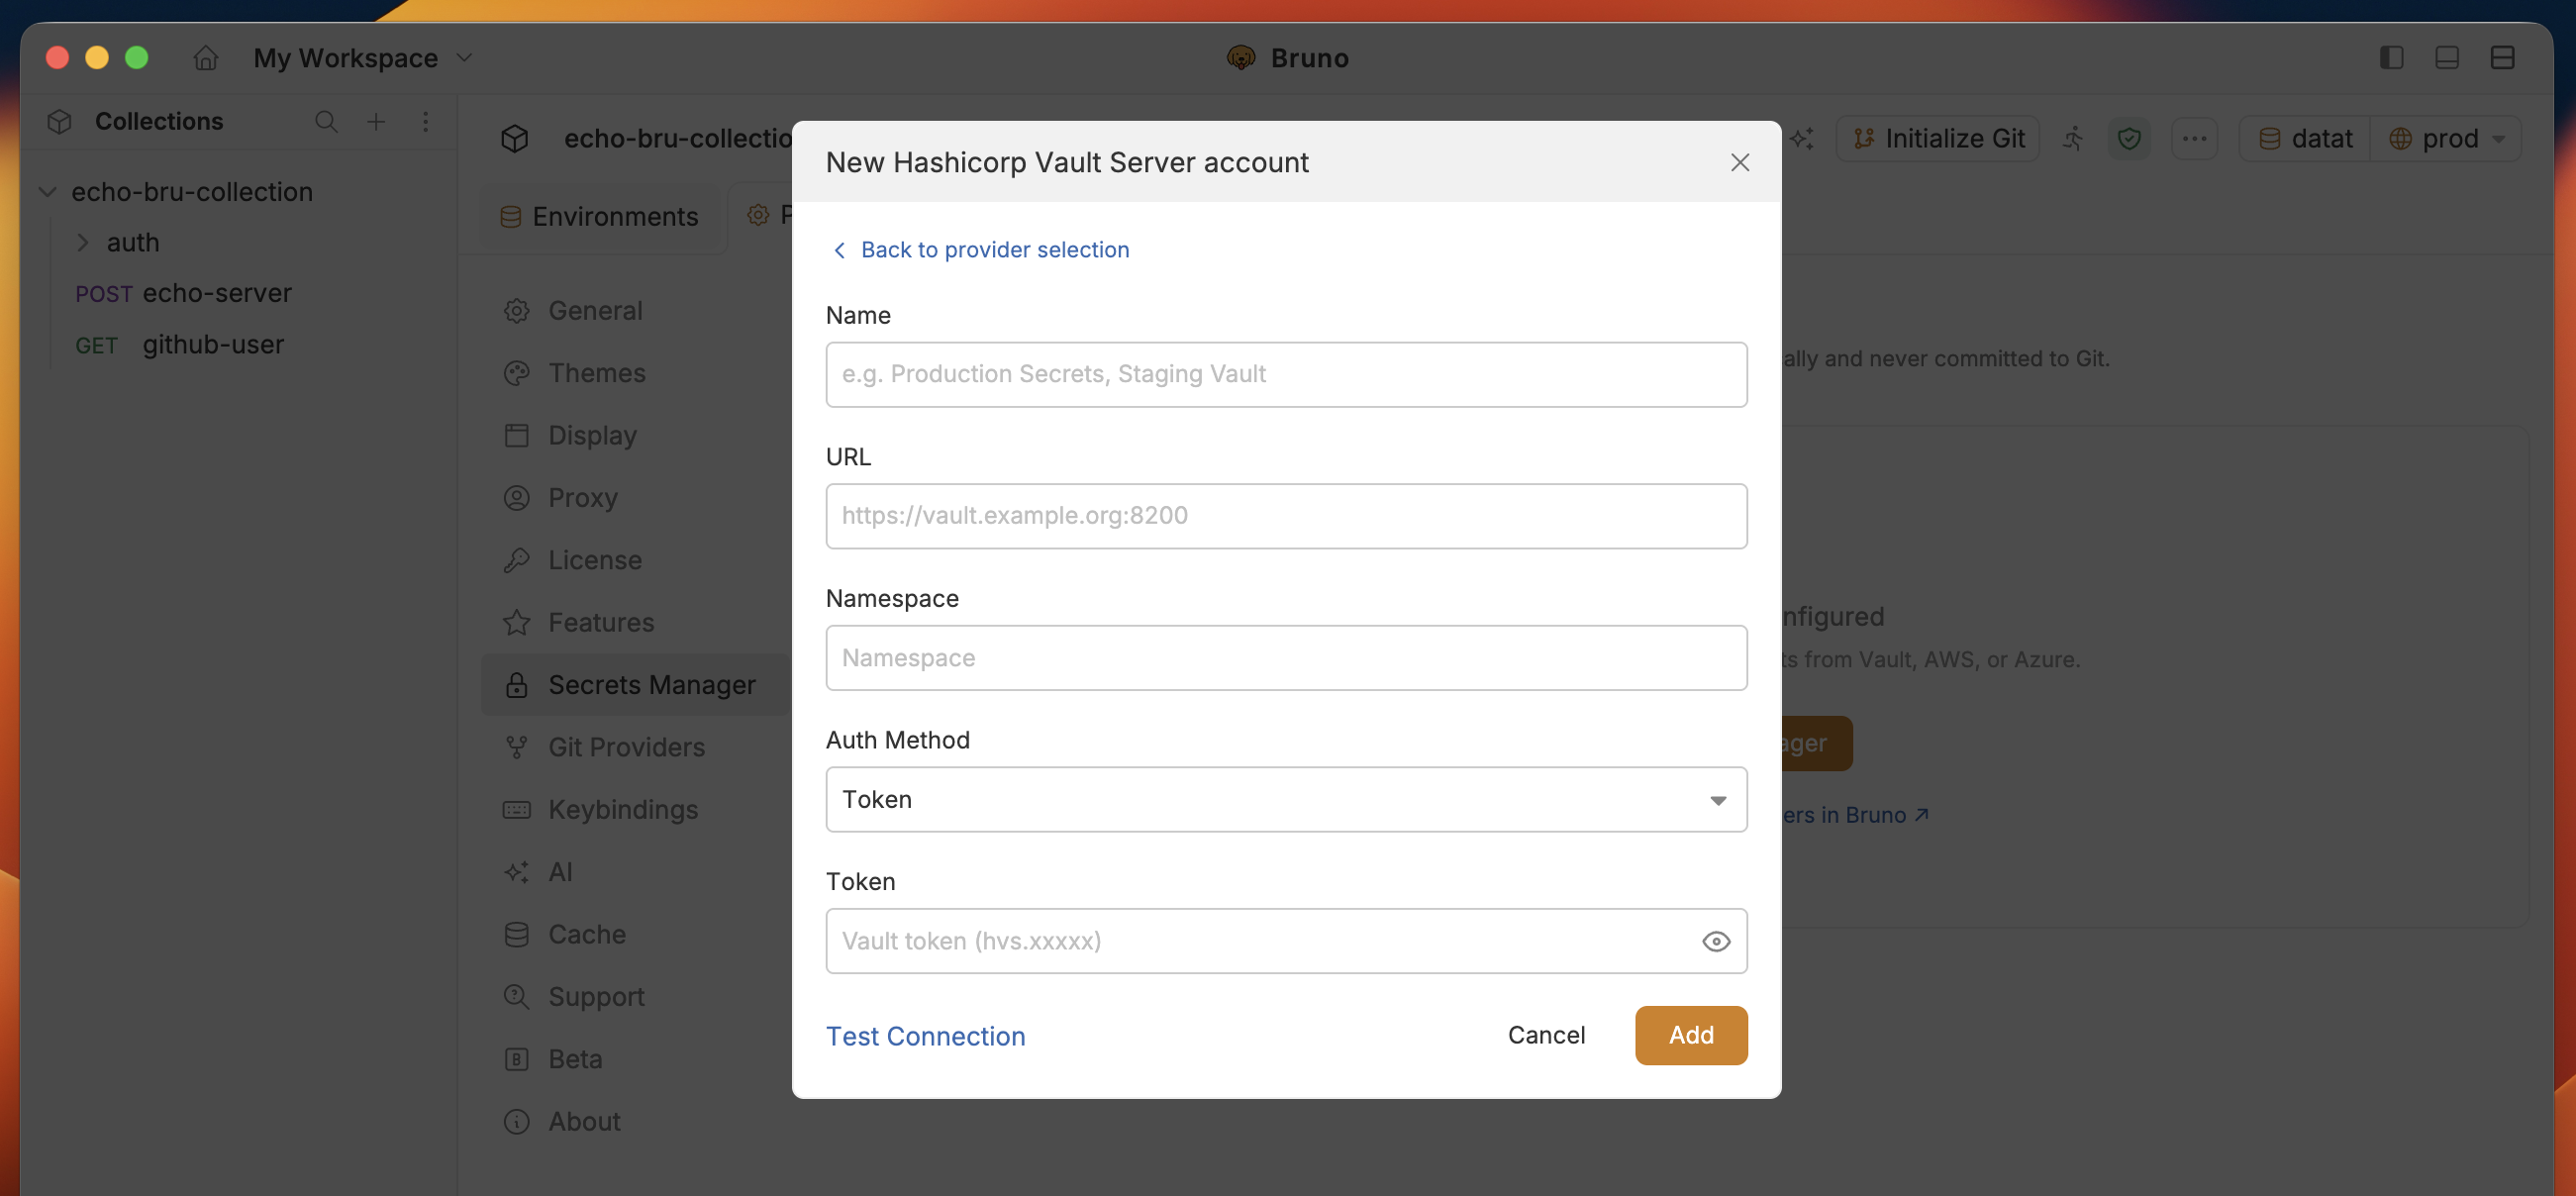Click the sparkle AI icon in collection toolbar
This screenshot has height=1196, width=2576.
tap(1802, 139)
